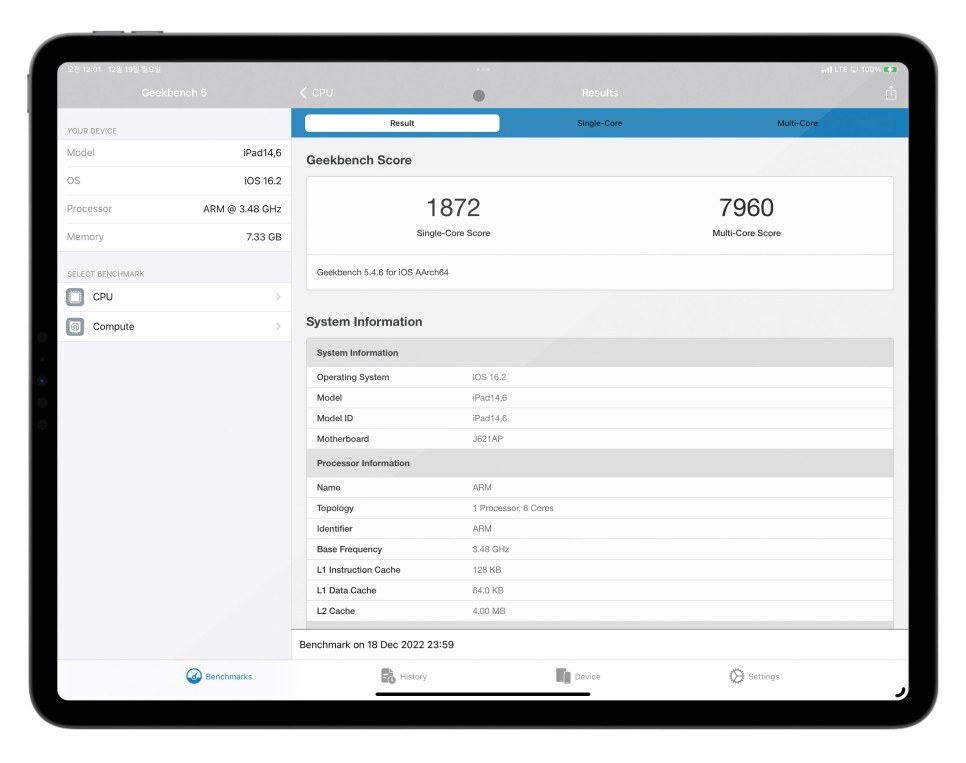Click the Motherboard J621AP row
This screenshot has width=966, height=763.
click(599, 439)
